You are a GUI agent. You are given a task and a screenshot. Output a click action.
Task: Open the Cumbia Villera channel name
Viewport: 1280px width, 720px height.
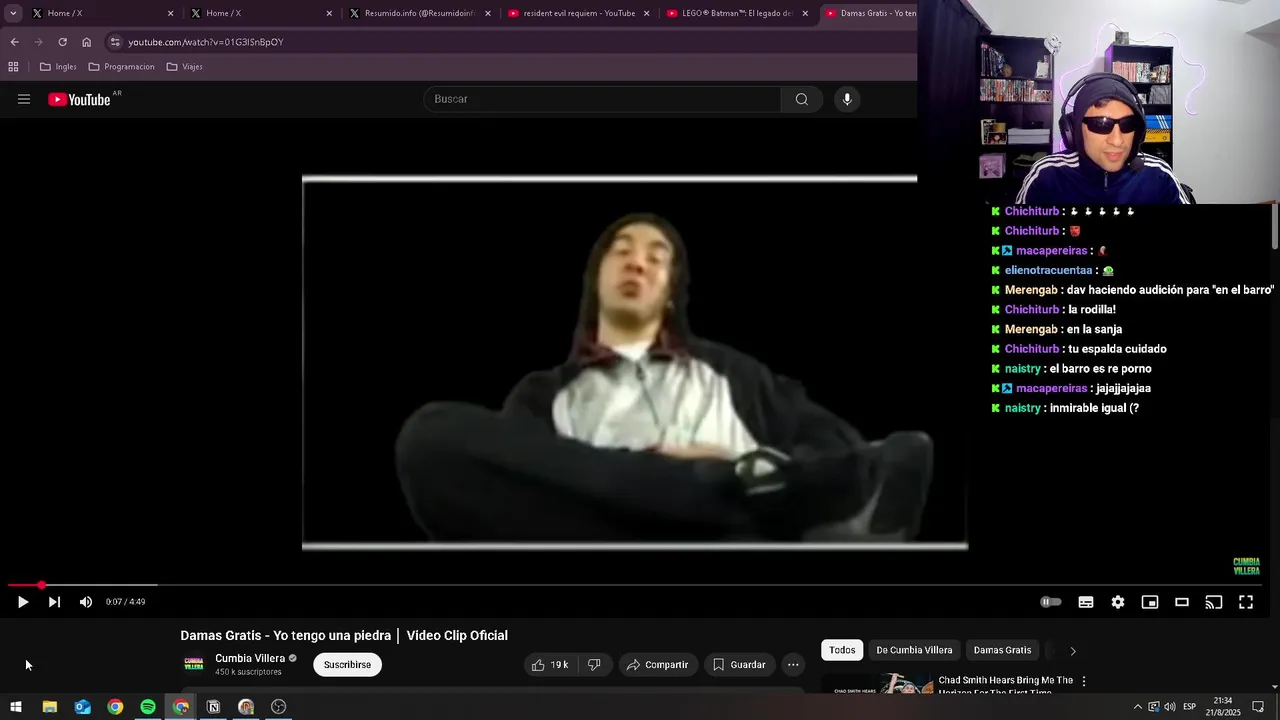[x=250, y=658]
